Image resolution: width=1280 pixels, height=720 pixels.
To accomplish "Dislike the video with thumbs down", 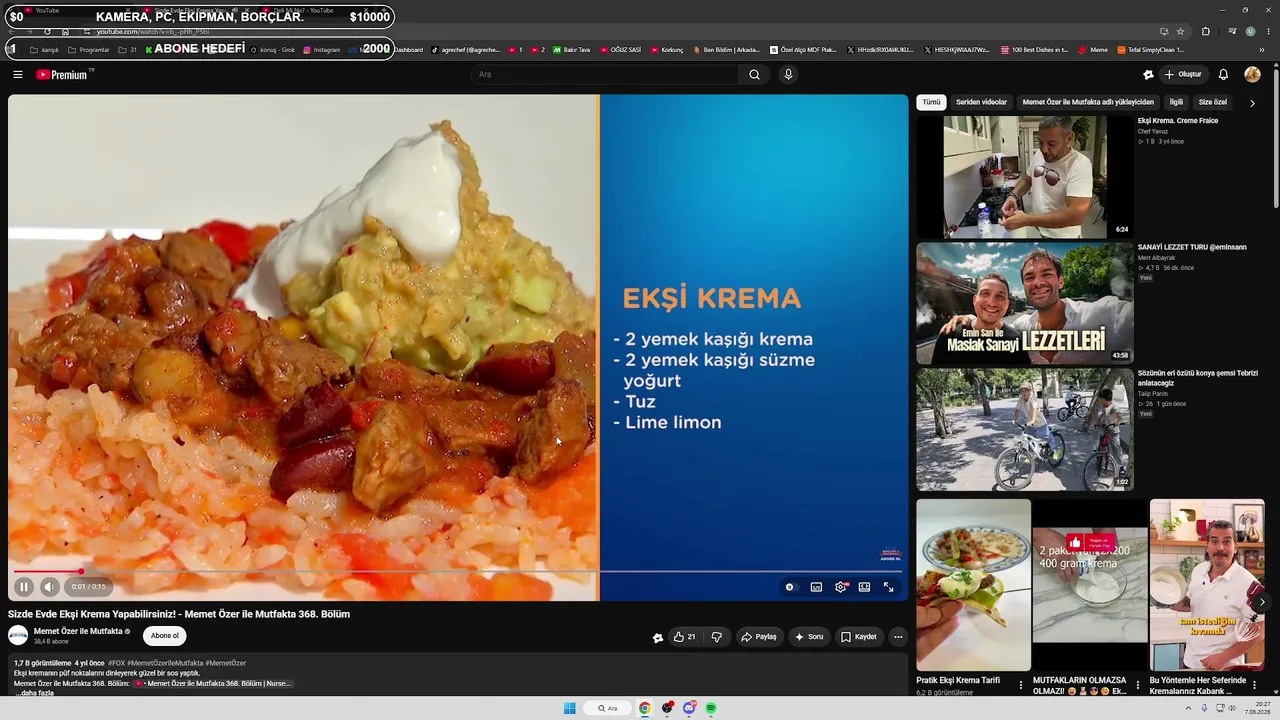I will [716, 637].
